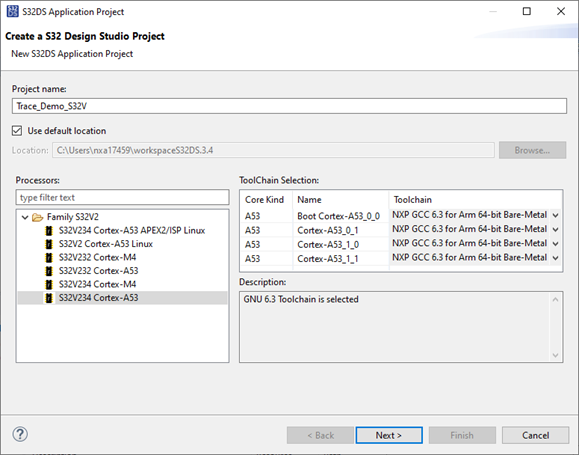The image size is (579, 455).
Task: Click the S32DS application icon in title bar
Action: pos(12,11)
